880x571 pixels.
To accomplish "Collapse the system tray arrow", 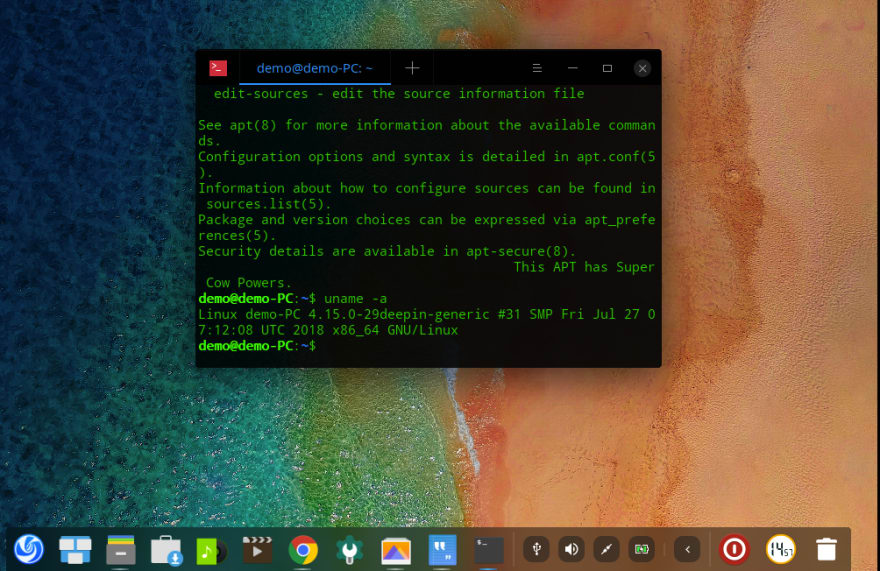I will click(688, 549).
